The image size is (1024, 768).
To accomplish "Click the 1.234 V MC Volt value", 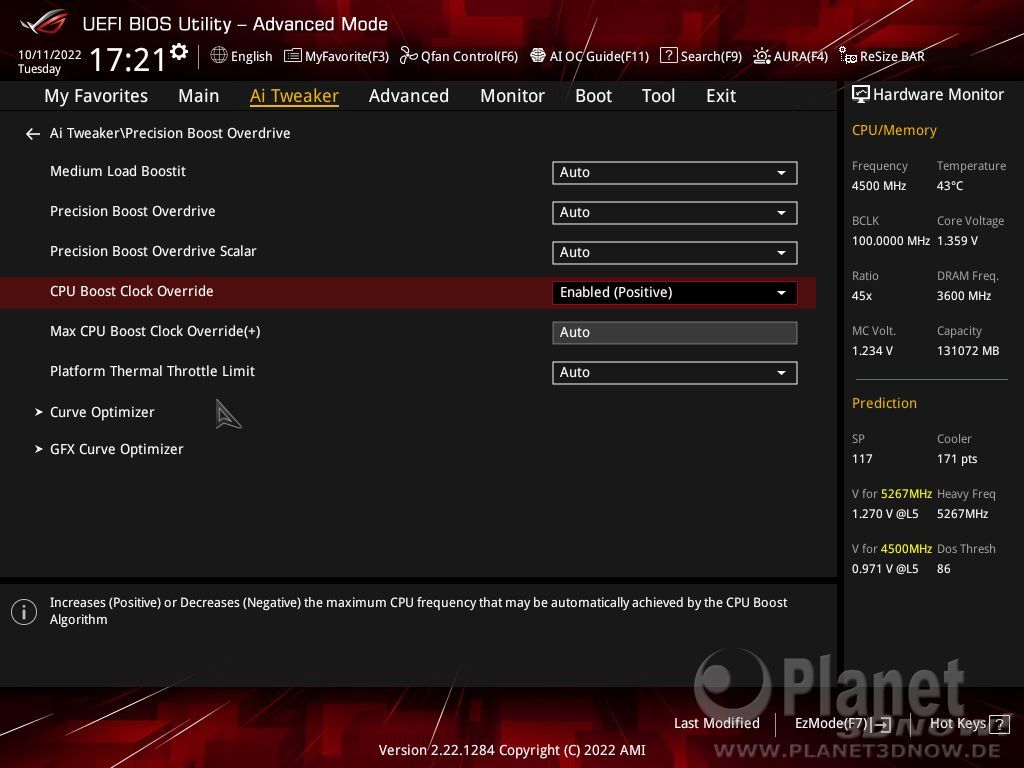I will 872,351.
